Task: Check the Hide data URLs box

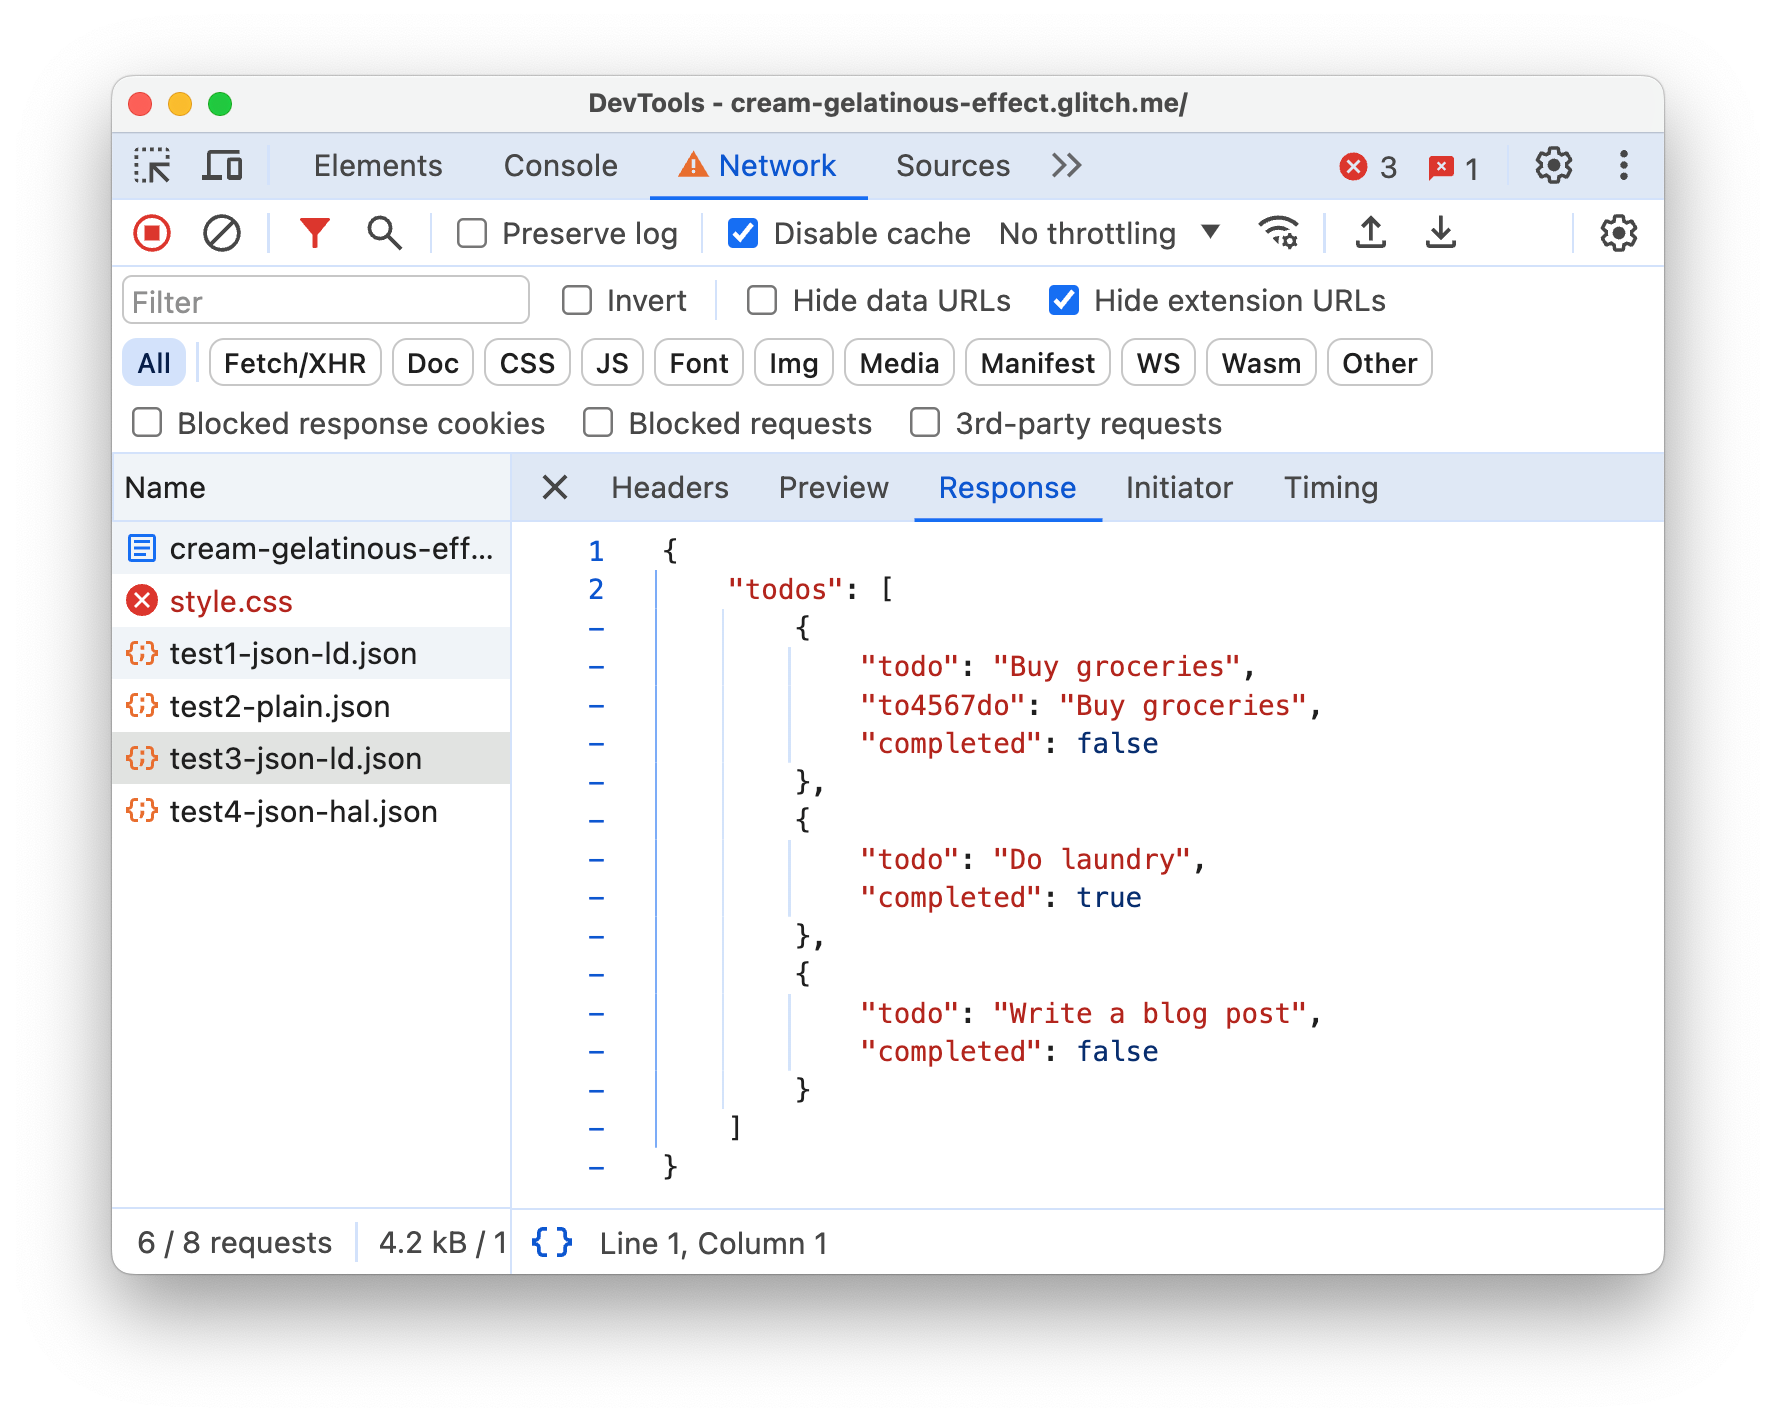Action: pos(762,299)
